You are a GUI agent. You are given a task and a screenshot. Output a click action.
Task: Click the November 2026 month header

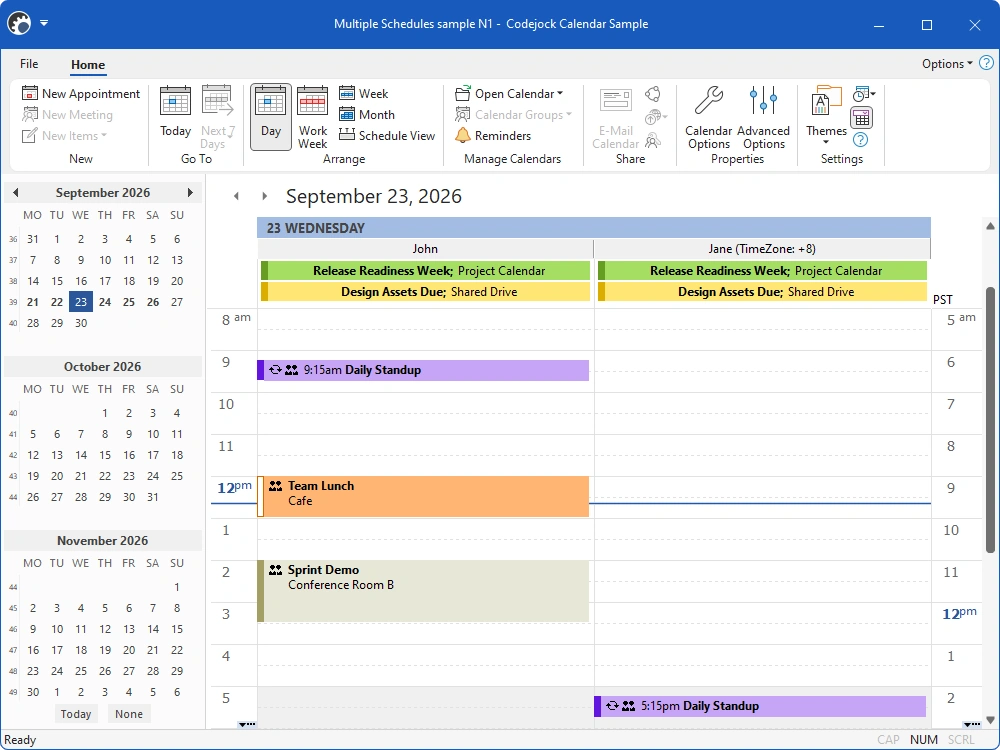(x=103, y=541)
